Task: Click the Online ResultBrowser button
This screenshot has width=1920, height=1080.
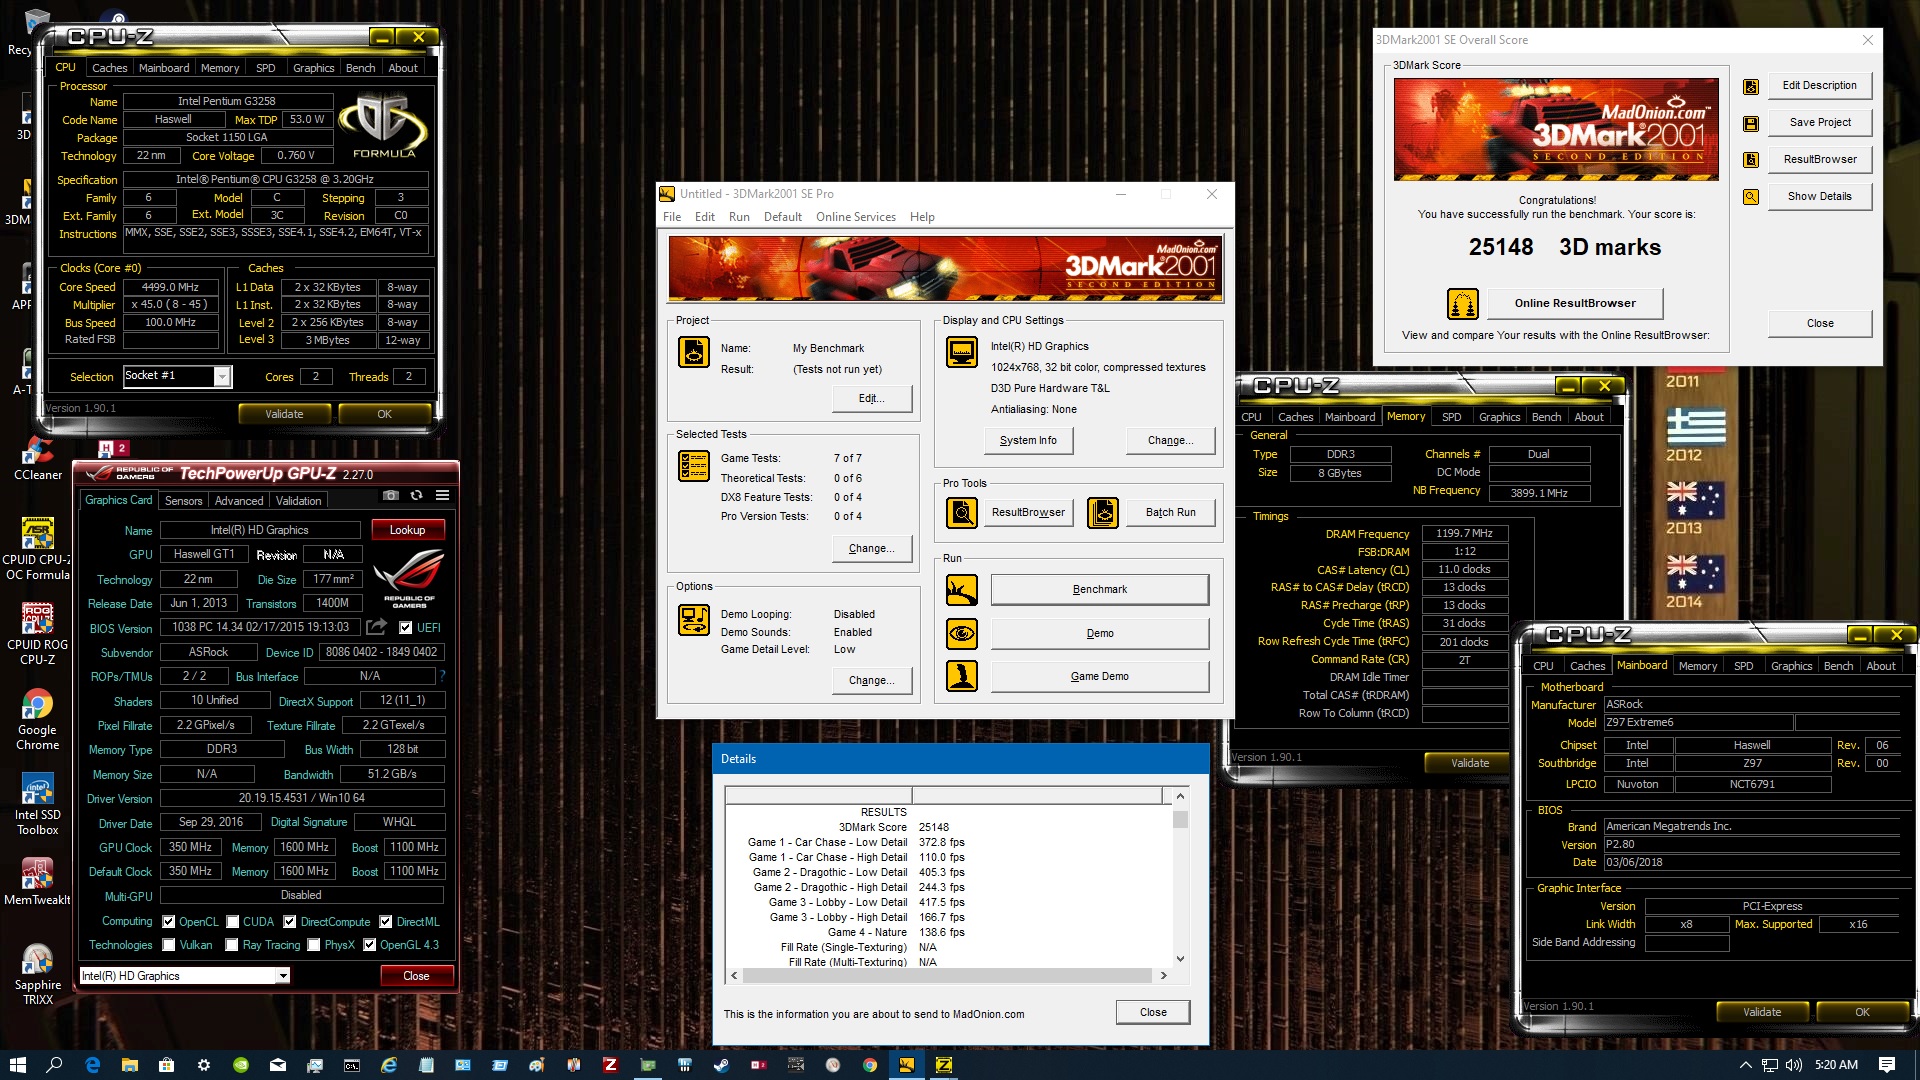Action: pyautogui.click(x=1575, y=303)
